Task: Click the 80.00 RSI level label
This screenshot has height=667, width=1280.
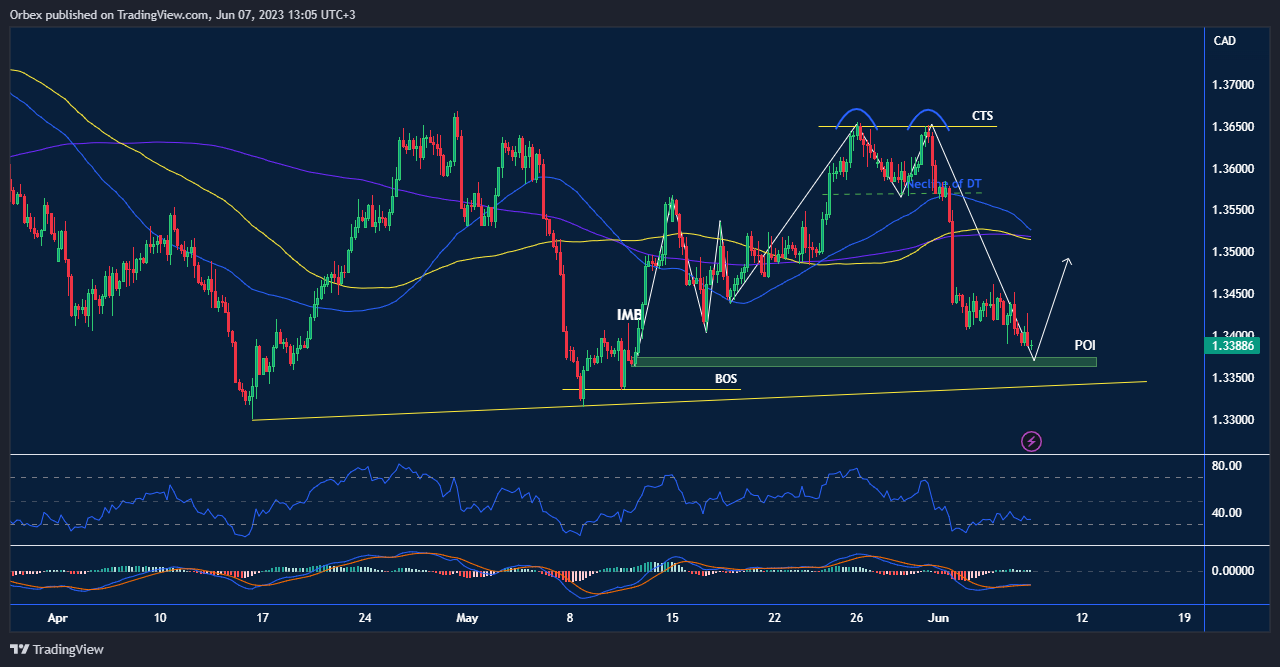Action: (x=1225, y=463)
